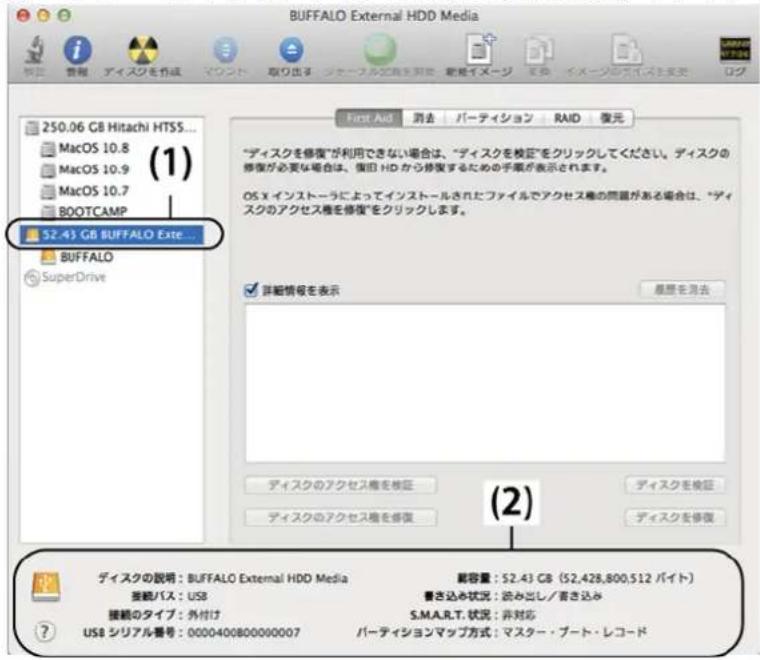Image resolution: width=760 pixels, height=660 pixels.
Task: Click the partition map value マスター・ブート・レコード
Action: coord(574,632)
